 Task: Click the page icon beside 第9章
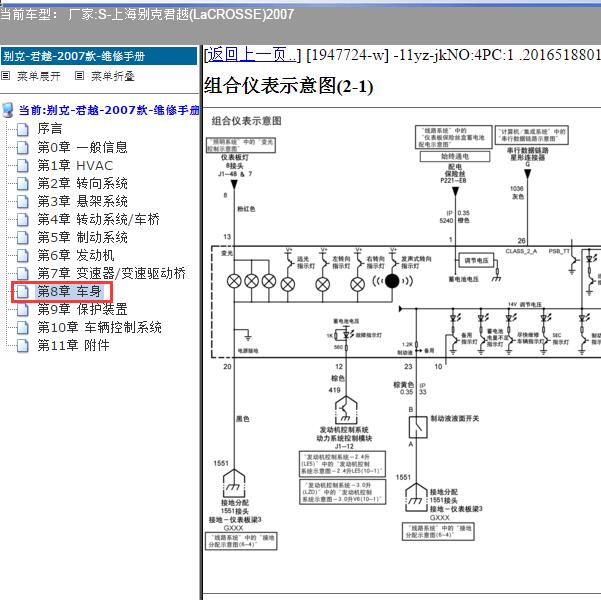23,310
